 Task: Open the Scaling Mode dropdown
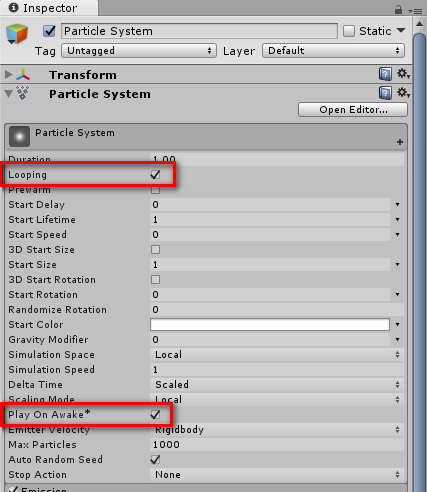point(277,399)
